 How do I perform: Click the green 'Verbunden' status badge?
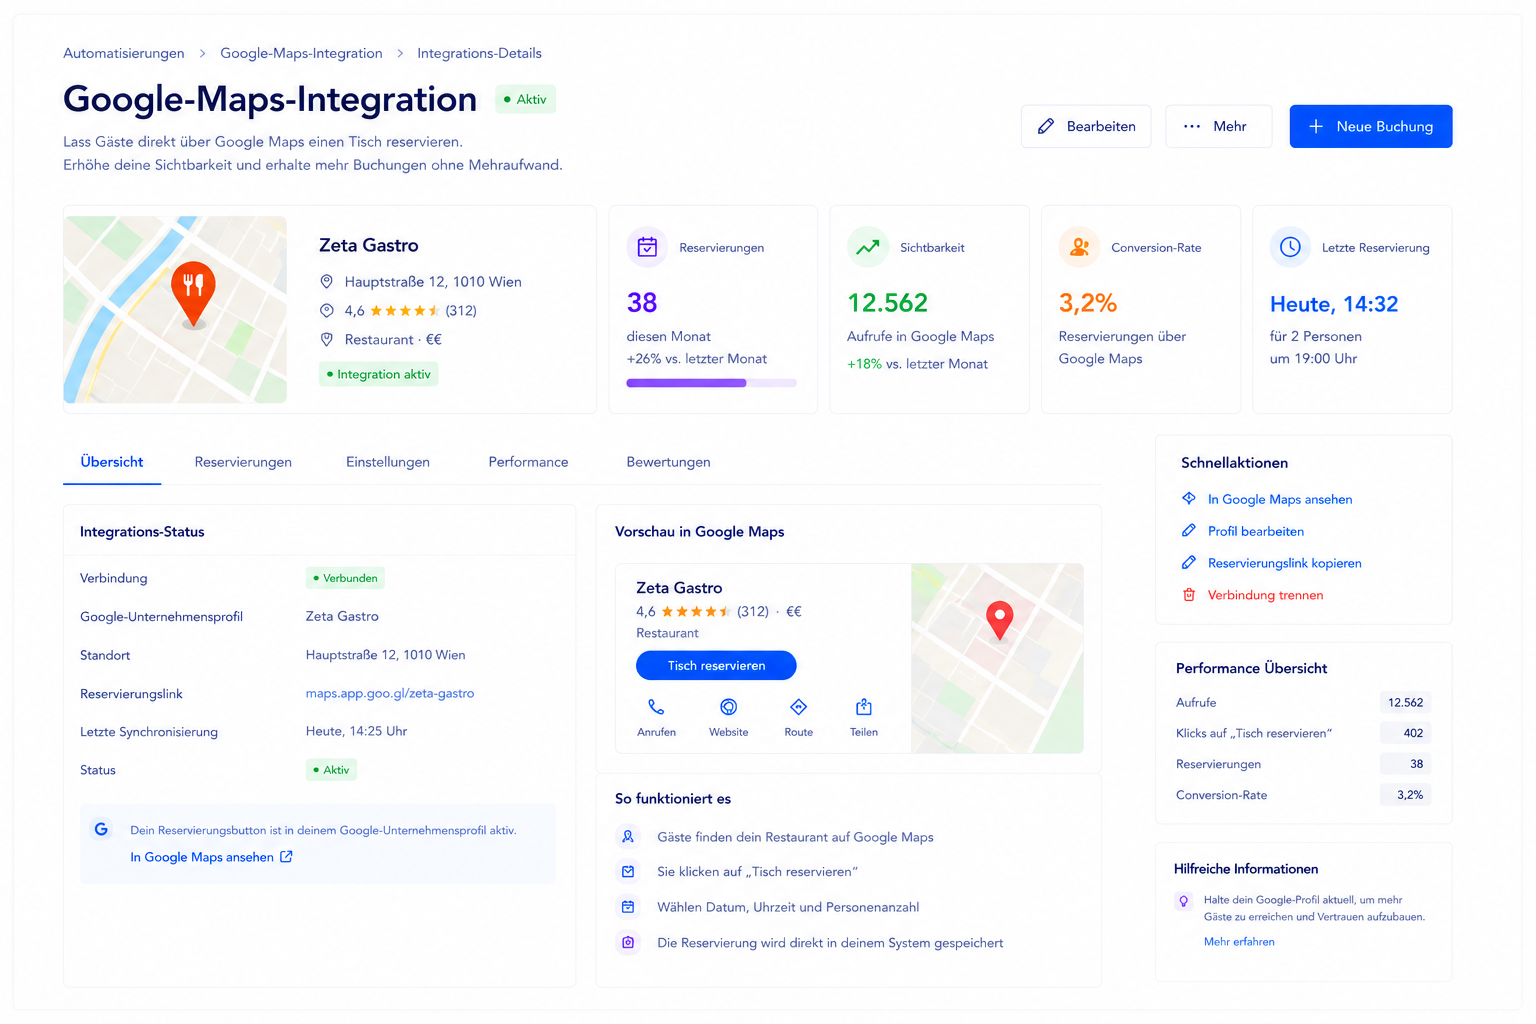[x=345, y=578]
